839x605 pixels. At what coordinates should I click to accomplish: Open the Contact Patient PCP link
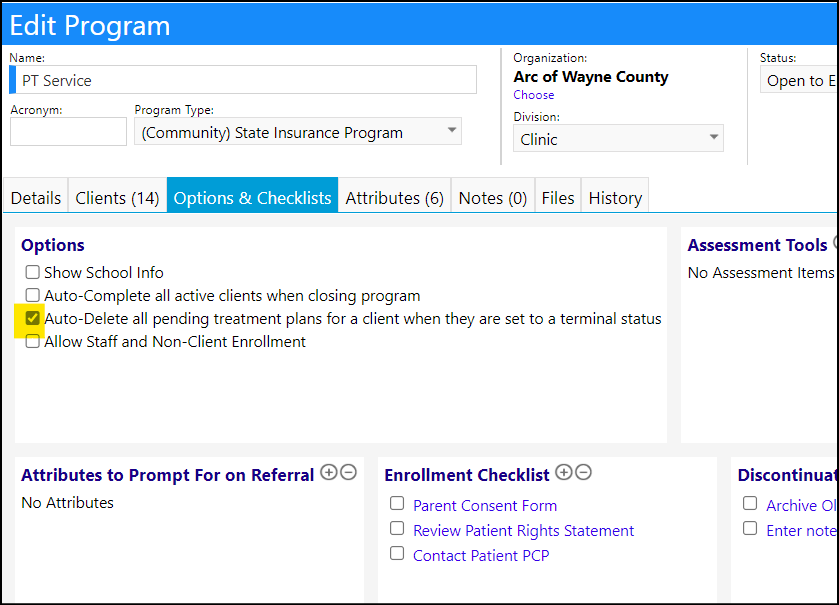pyautogui.click(x=481, y=556)
